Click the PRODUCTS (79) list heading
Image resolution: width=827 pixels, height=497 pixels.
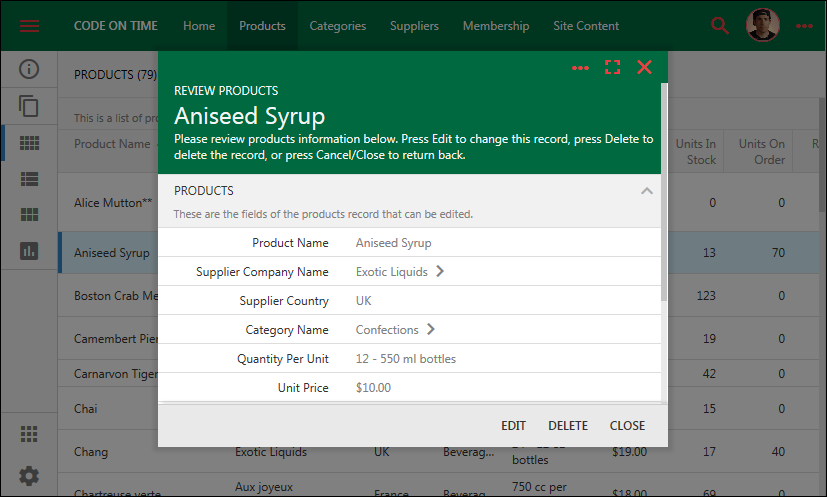tap(116, 75)
